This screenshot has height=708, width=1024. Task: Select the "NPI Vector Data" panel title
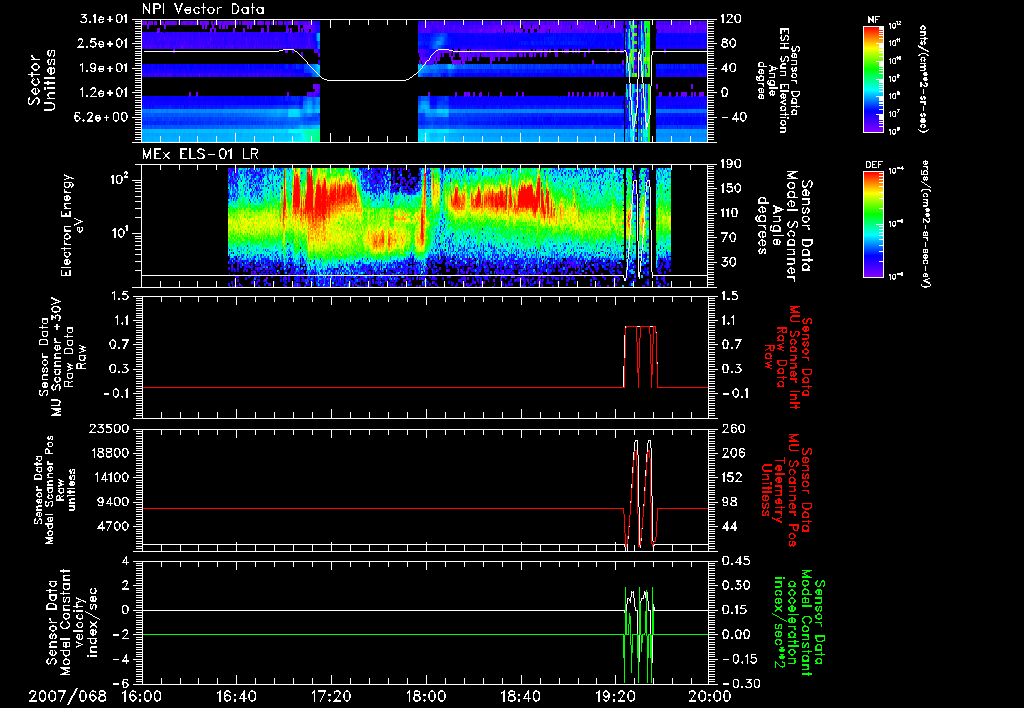[x=203, y=9]
